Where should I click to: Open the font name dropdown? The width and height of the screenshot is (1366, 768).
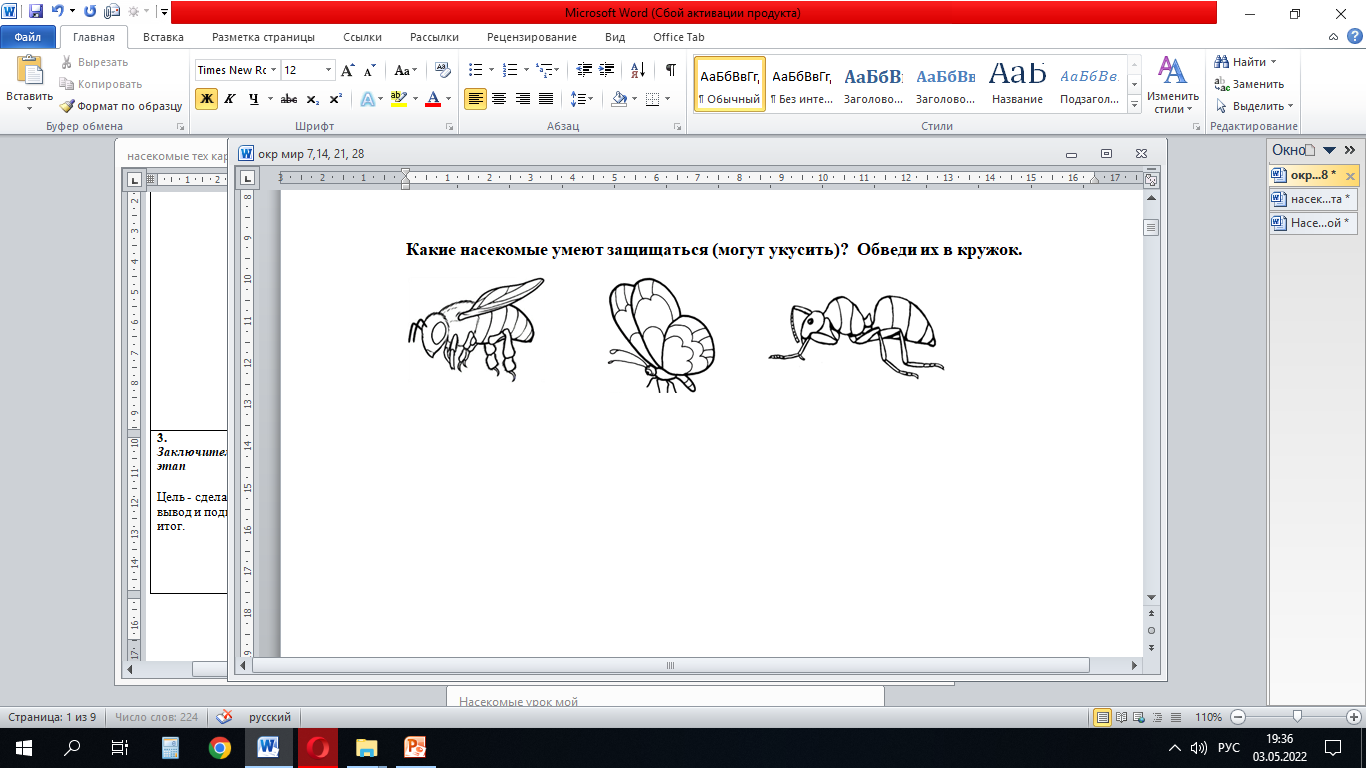(x=273, y=70)
